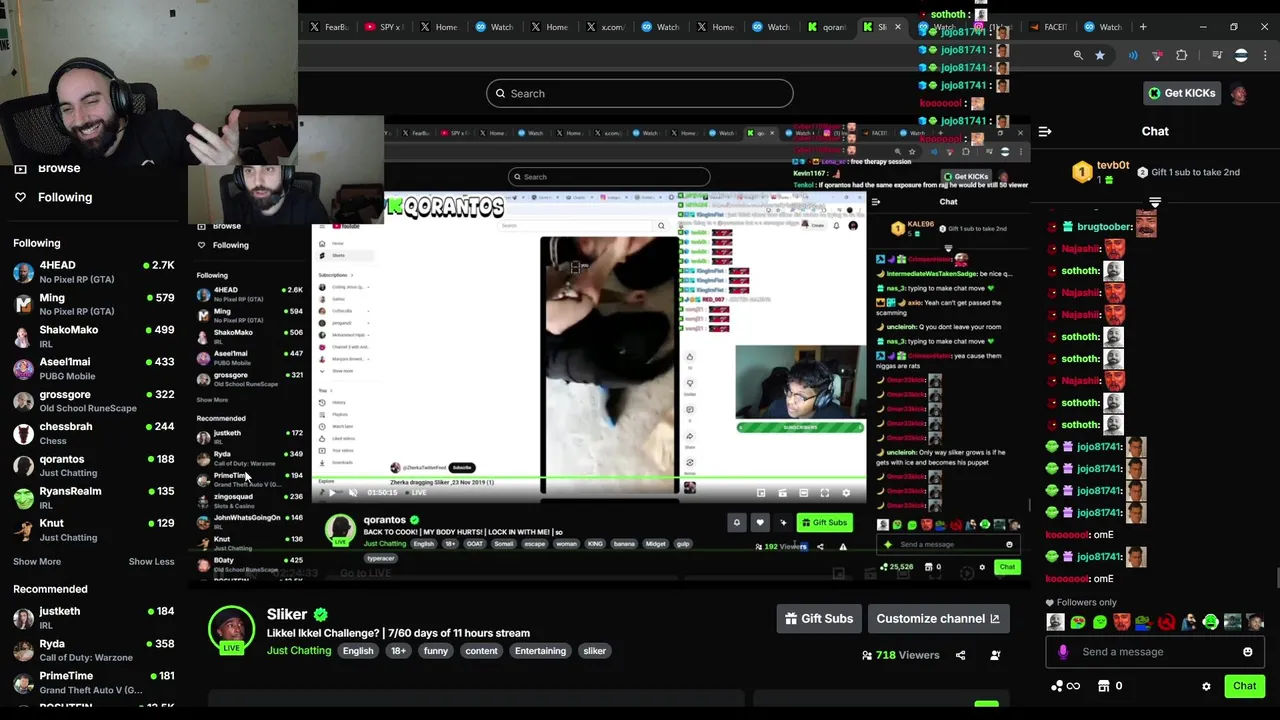Open 4HEAD channel in Following list
The image size is (1280, 720).
tap(93, 272)
